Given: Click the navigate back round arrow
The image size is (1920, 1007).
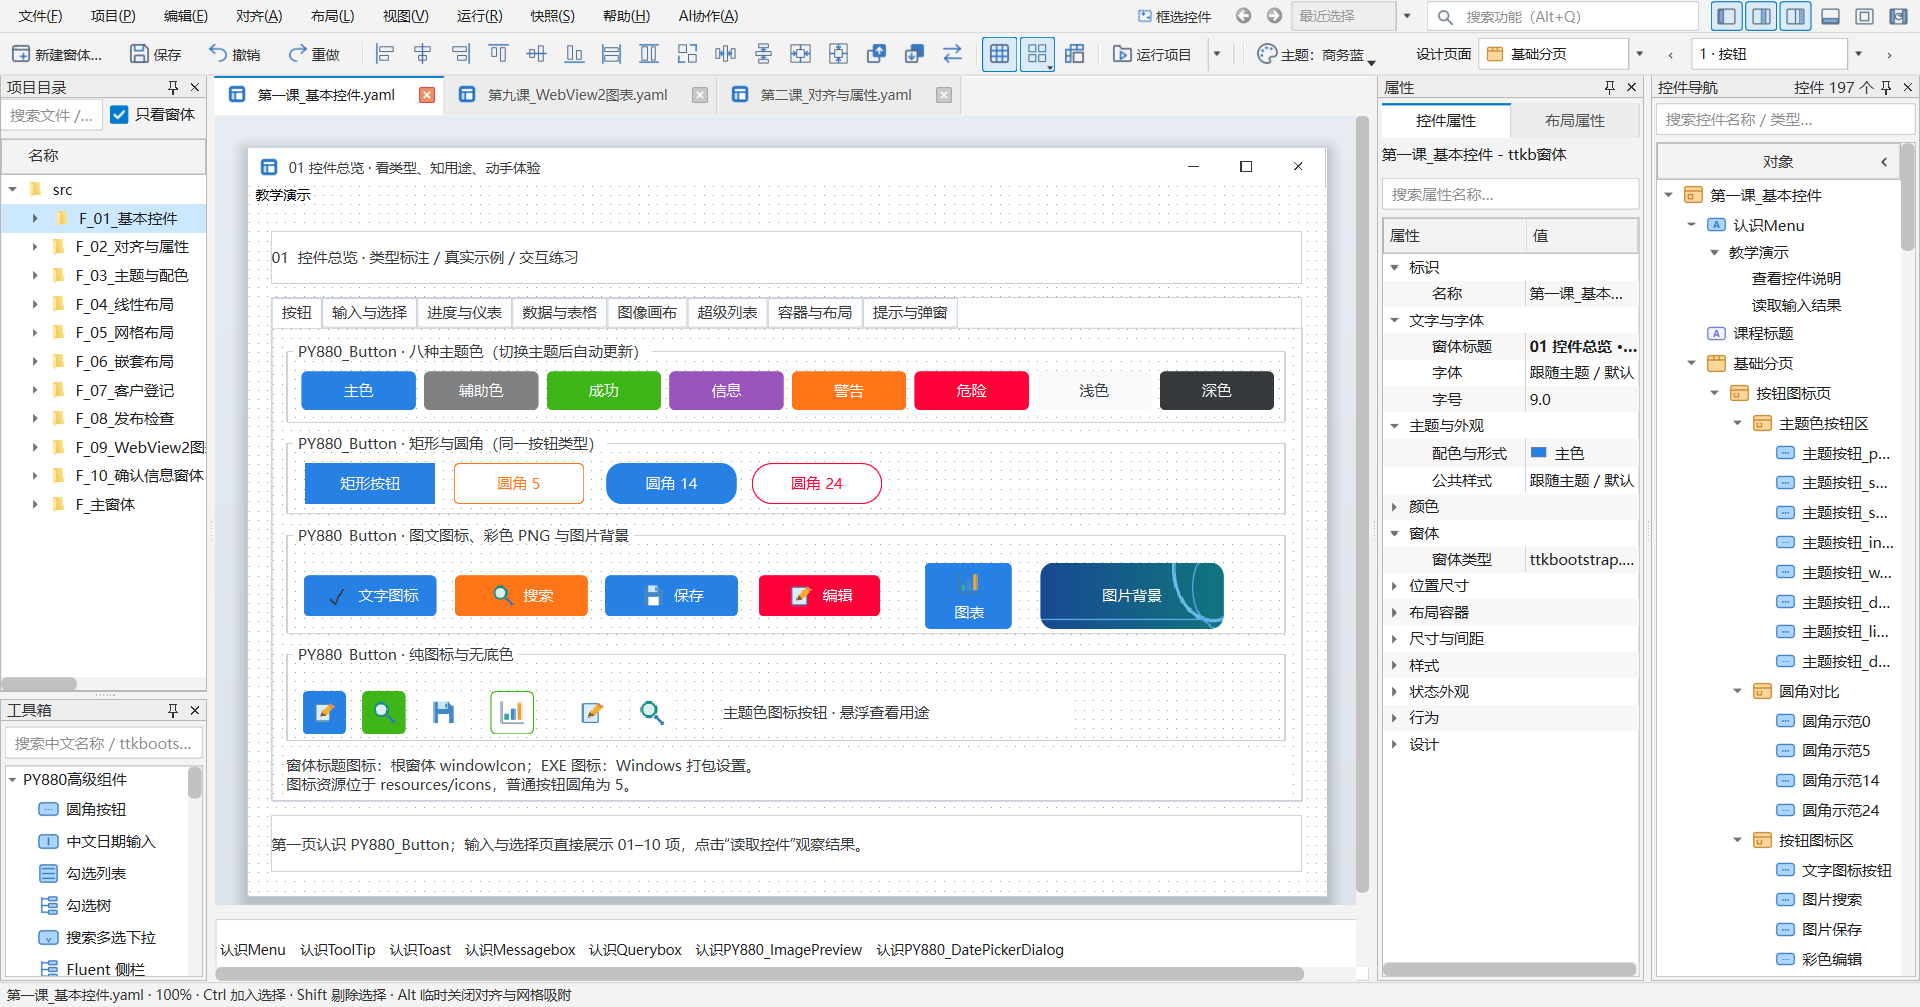Looking at the screenshot, I should pyautogui.click(x=1243, y=16).
